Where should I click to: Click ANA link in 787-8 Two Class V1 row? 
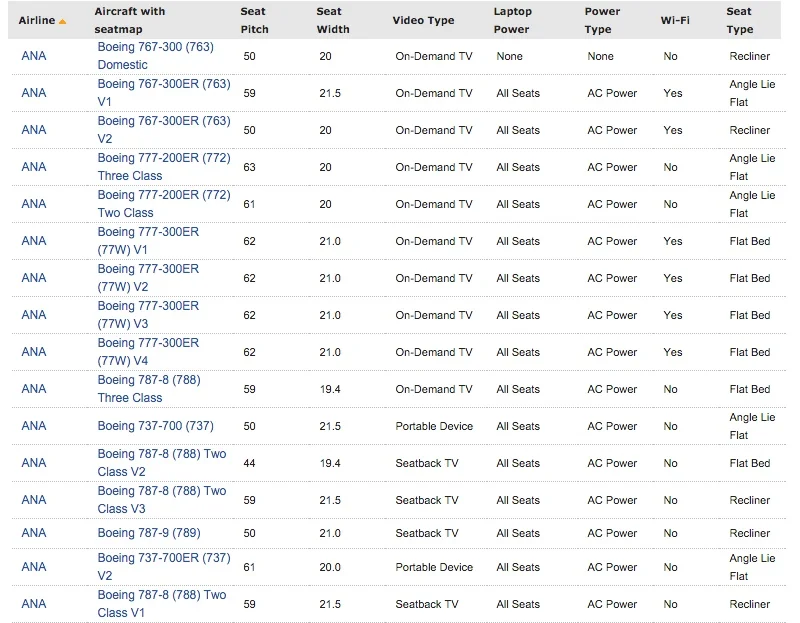pos(34,604)
